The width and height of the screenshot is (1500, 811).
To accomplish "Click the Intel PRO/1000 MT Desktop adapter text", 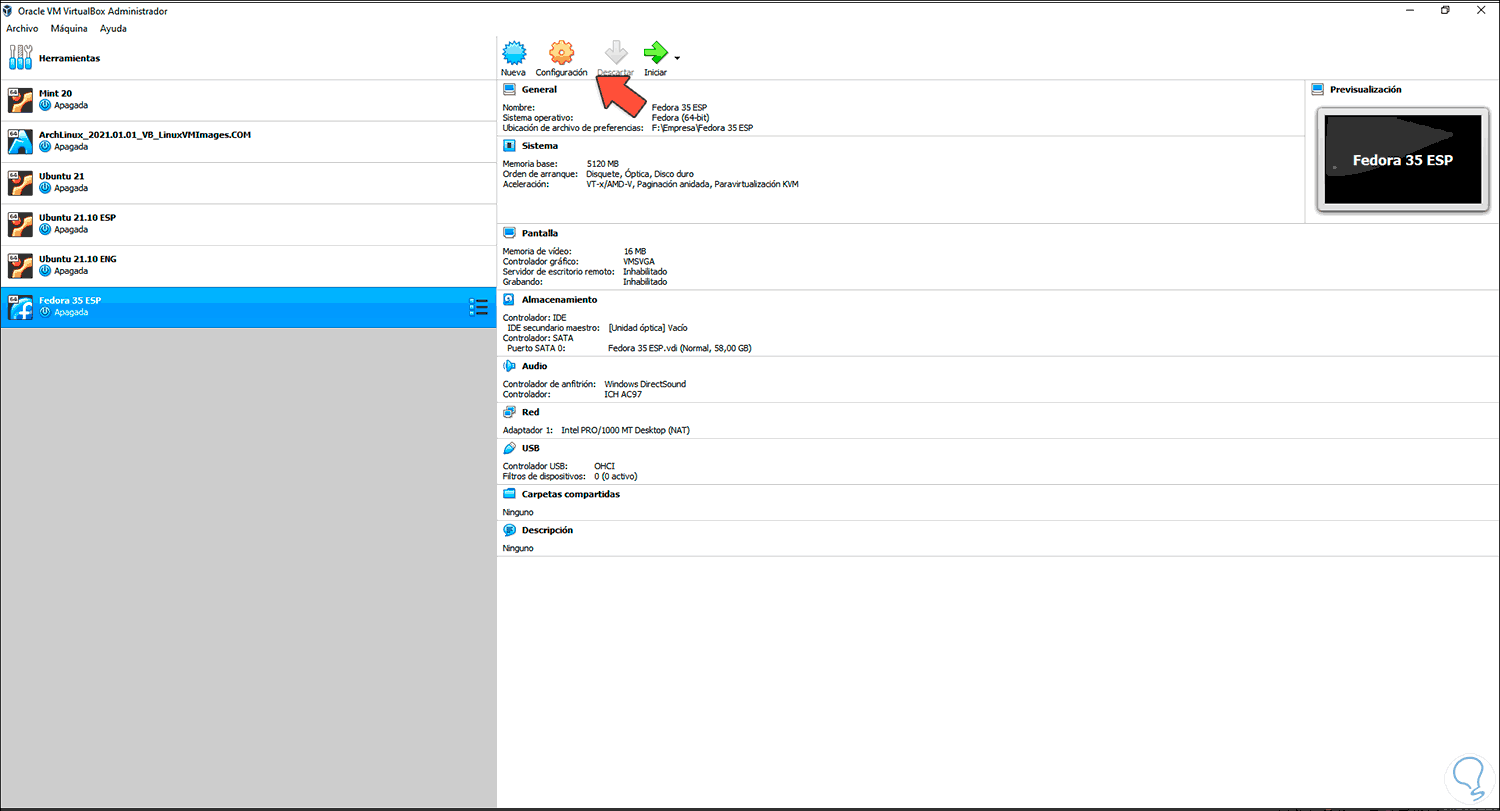I will 625,430.
